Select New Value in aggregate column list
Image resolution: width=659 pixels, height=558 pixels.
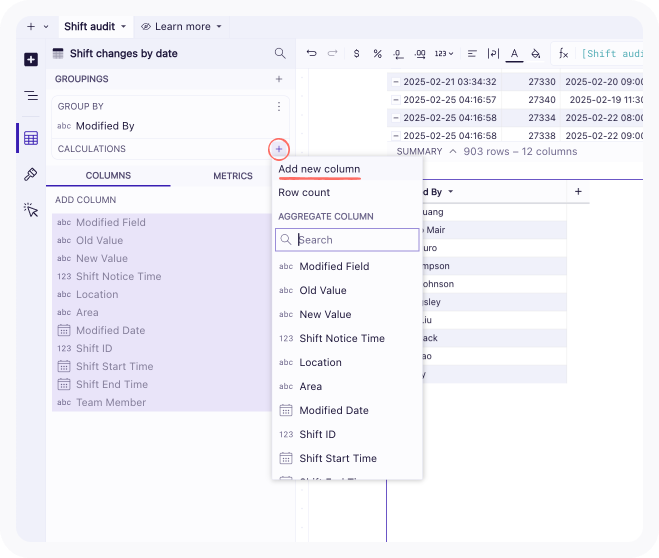(x=347, y=314)
